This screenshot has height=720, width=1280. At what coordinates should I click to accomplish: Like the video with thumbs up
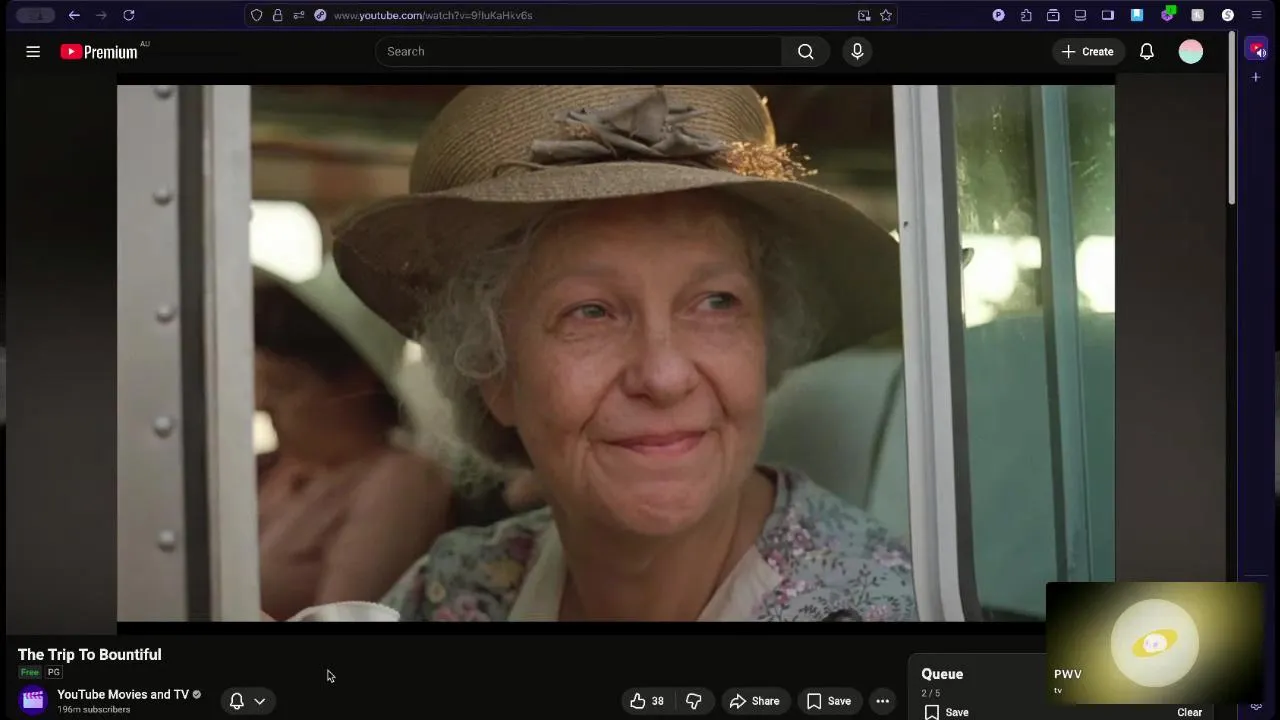[x=647, y=701]
